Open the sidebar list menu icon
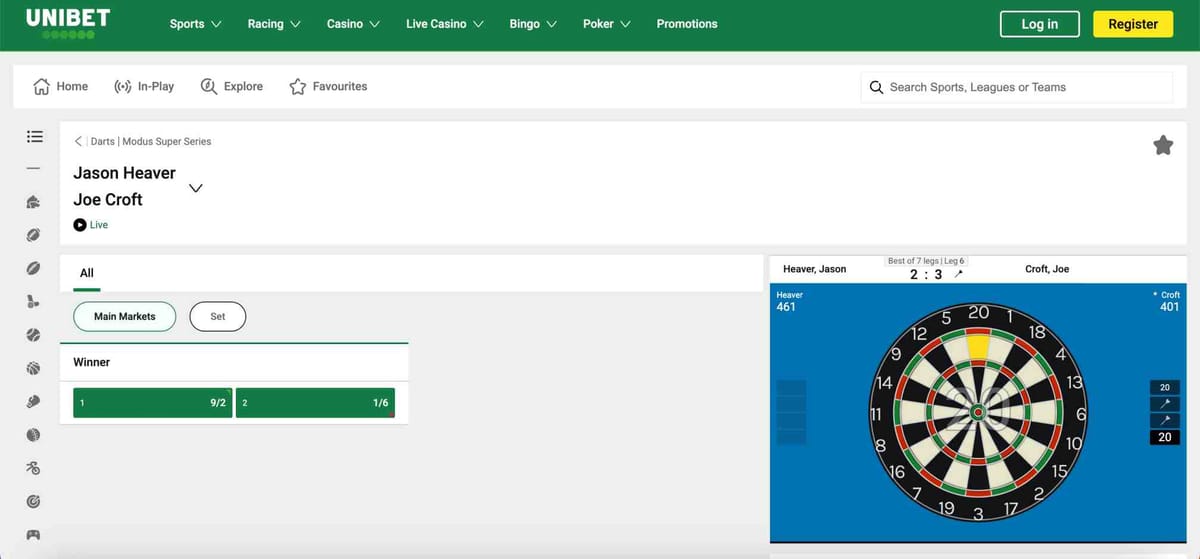Screen dimensions: 1200x559 pos(34,136)
